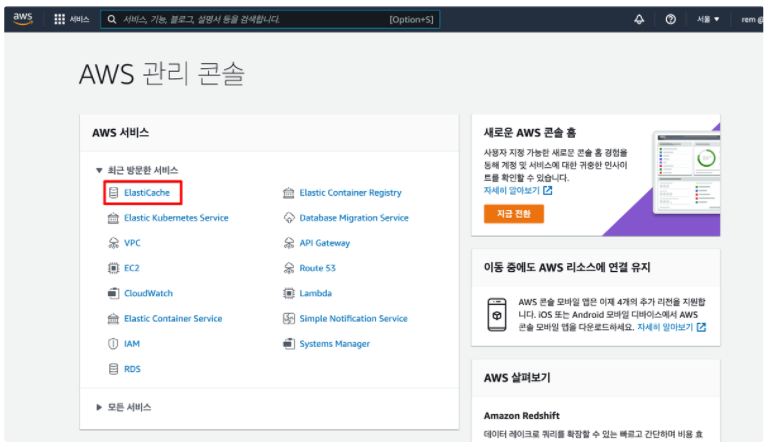Click the EC2 chip icon
The height and width of the screenshot is (447, 771).
coord(113,268)
